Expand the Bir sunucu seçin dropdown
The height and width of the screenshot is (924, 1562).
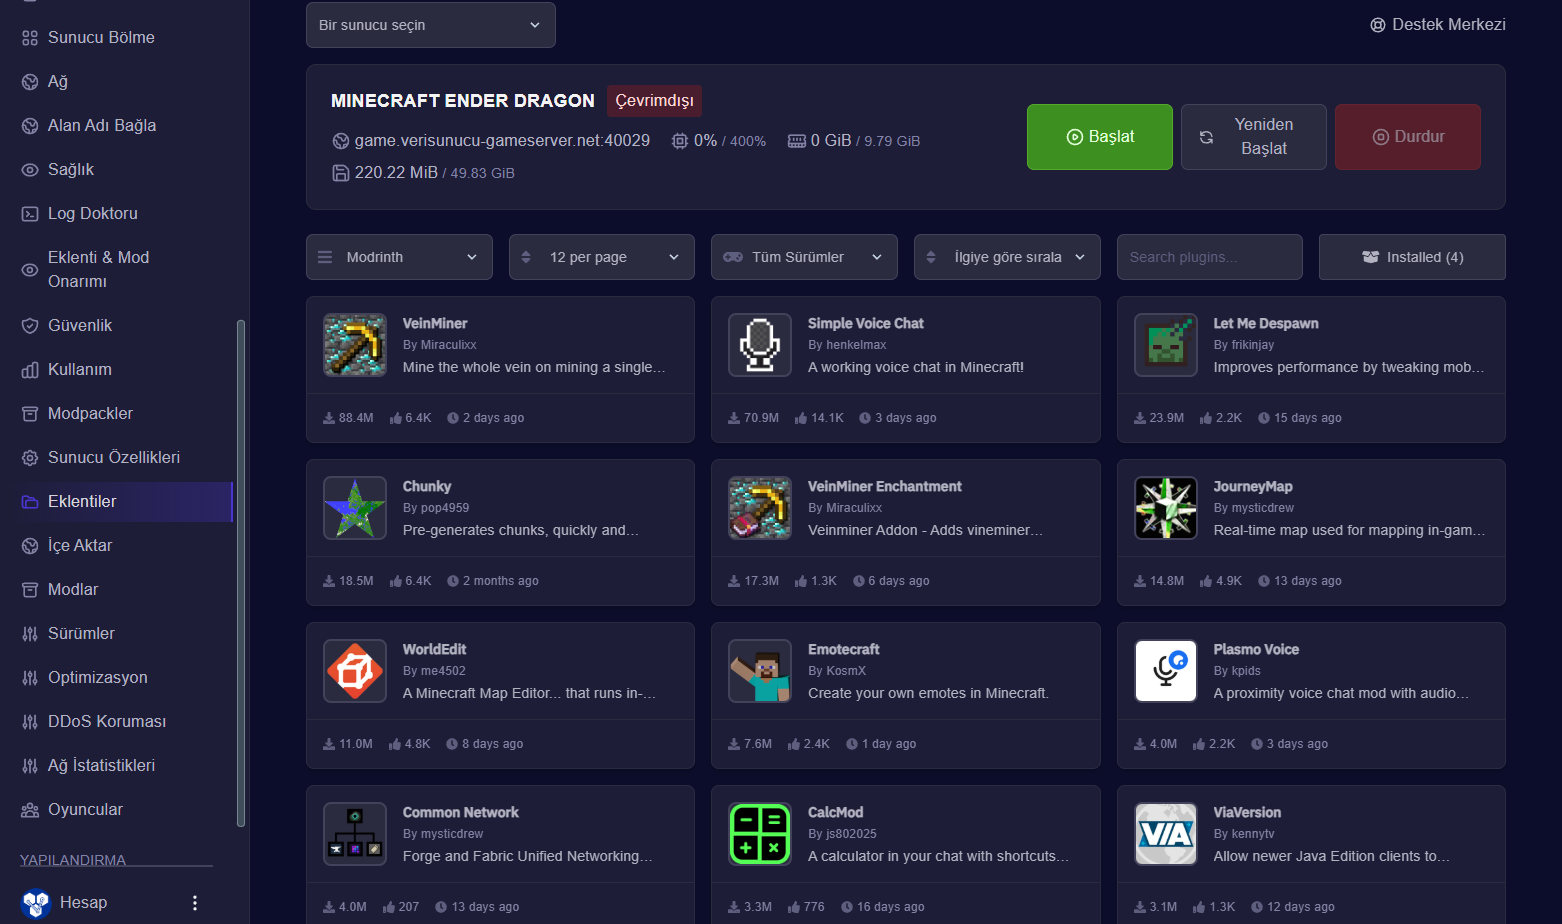[x=431, y=25]
